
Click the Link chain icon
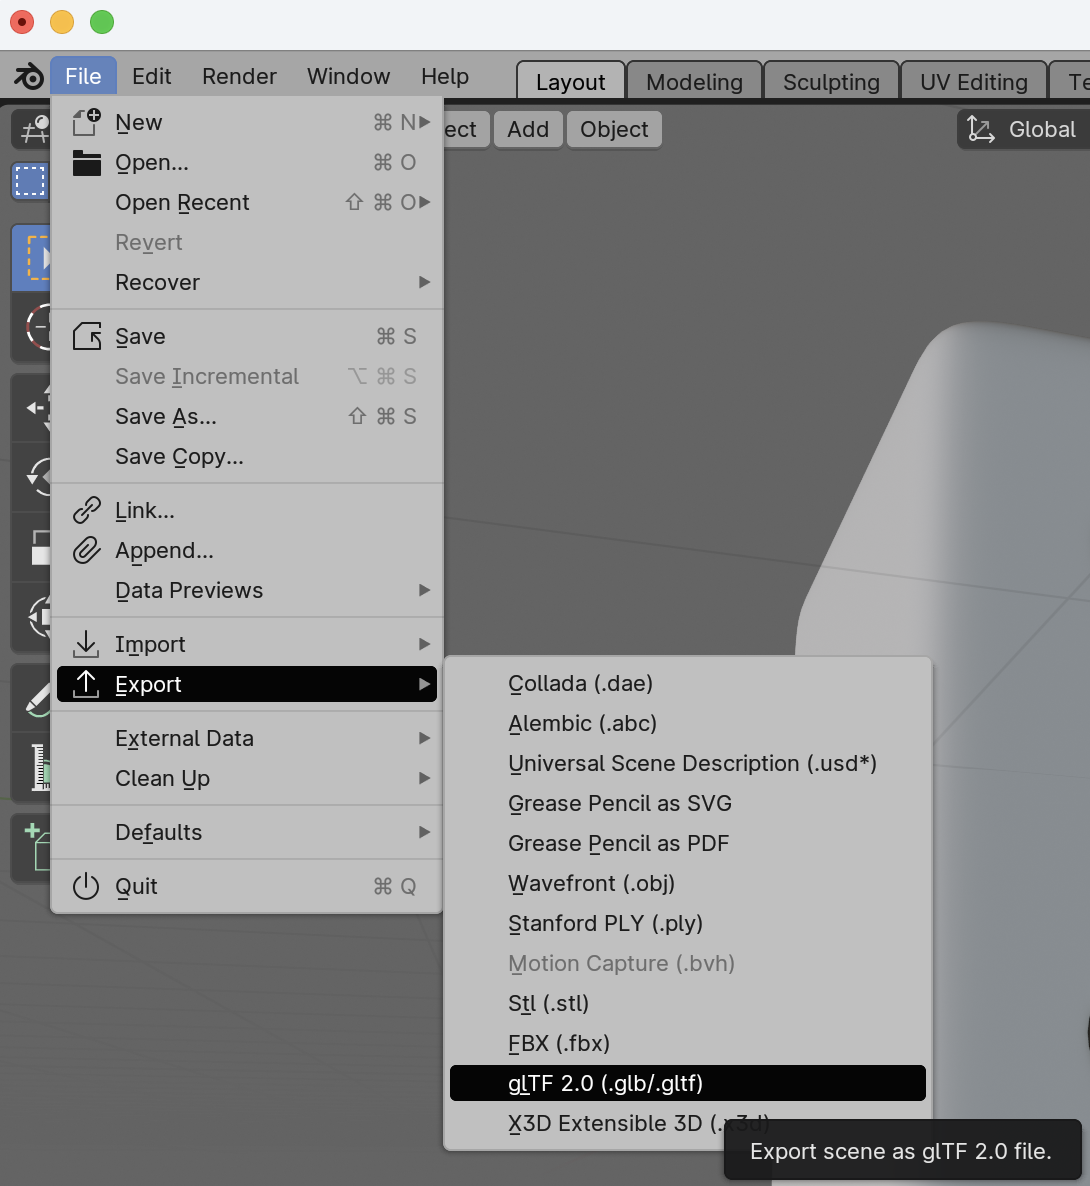pos(86,510)
